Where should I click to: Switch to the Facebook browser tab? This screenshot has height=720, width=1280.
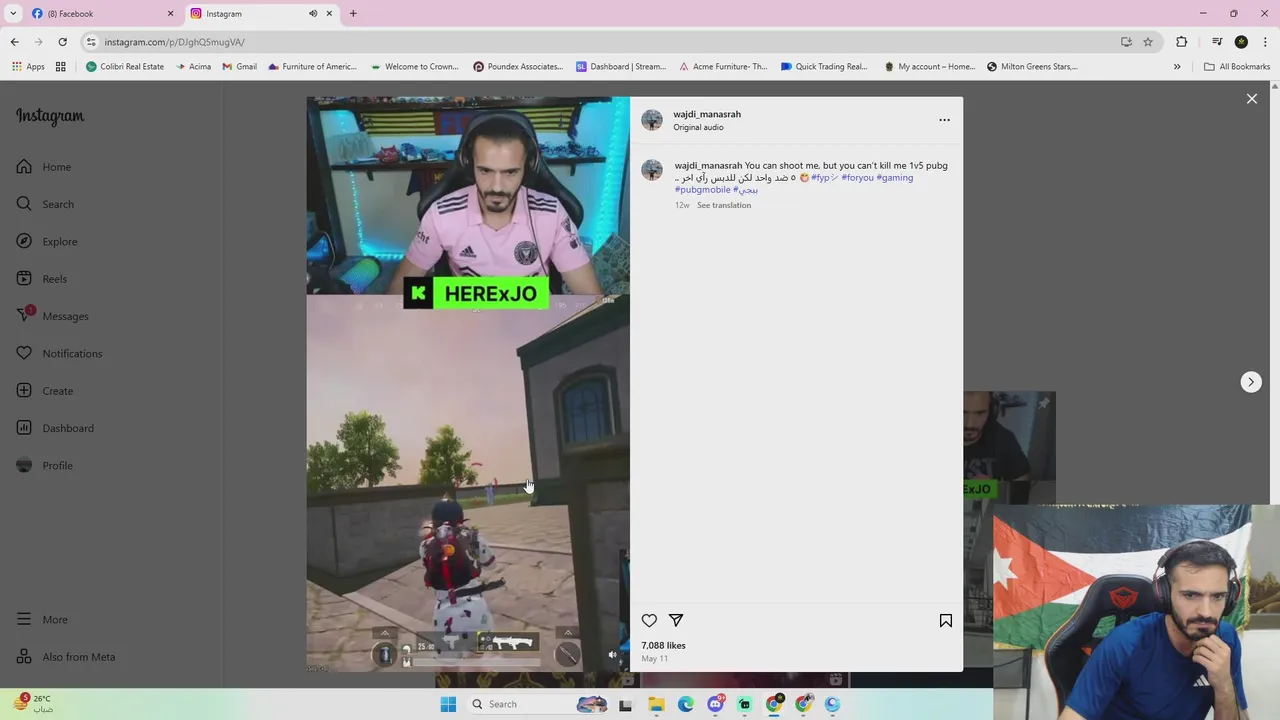[x=100, y=13]
